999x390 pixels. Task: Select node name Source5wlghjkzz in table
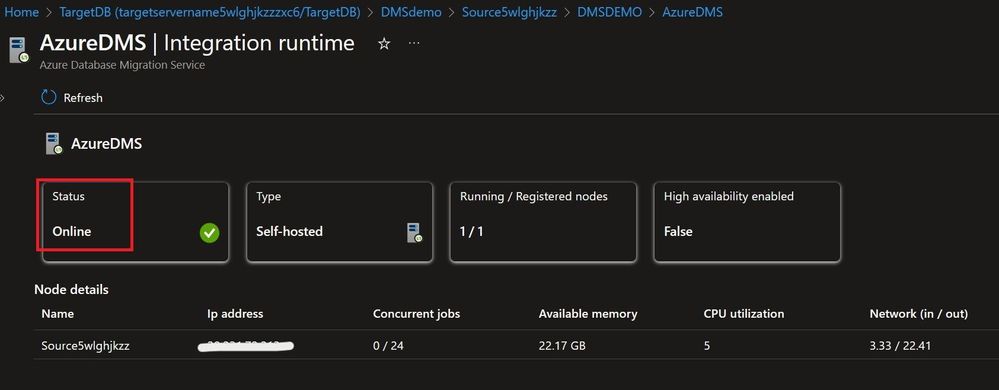pyautogui.click(x=85, y=346)
